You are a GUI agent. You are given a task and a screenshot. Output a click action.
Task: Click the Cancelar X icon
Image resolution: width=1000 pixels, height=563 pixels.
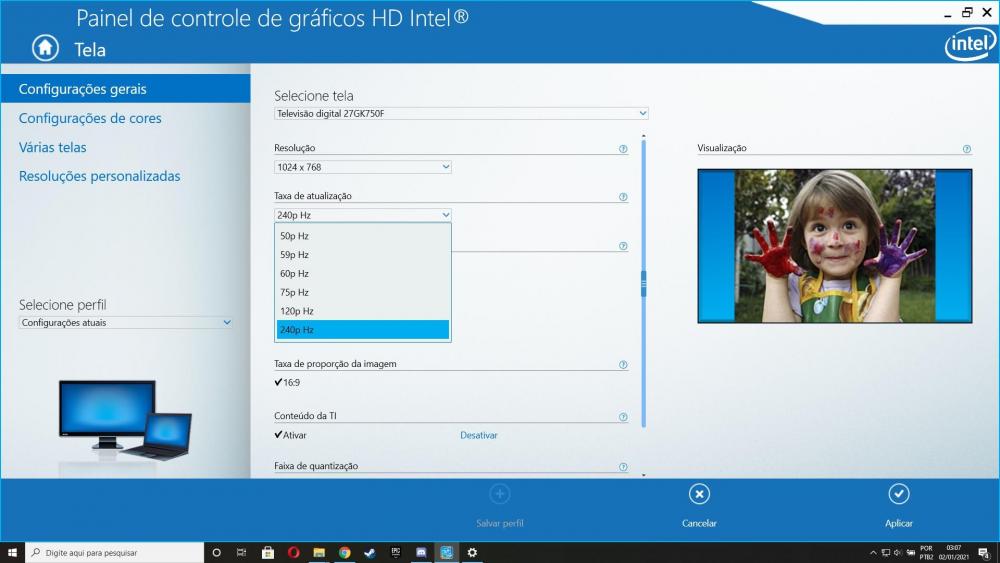[699, 494]
